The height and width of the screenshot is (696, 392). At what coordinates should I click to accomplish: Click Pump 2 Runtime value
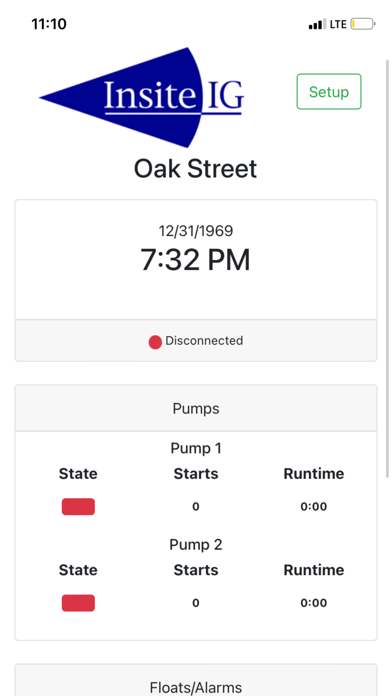[314, 603]
